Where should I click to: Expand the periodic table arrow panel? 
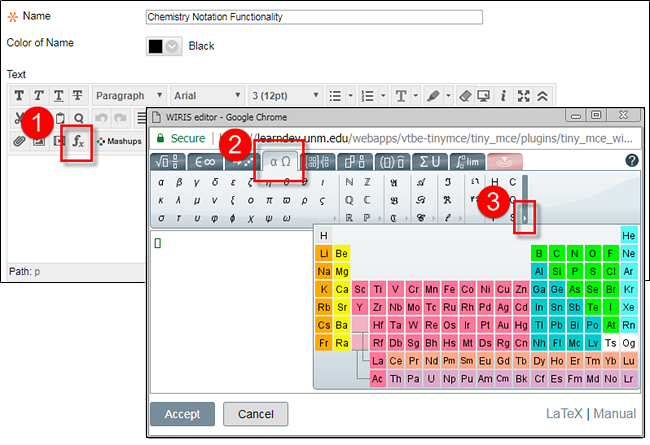click(525, 216)
